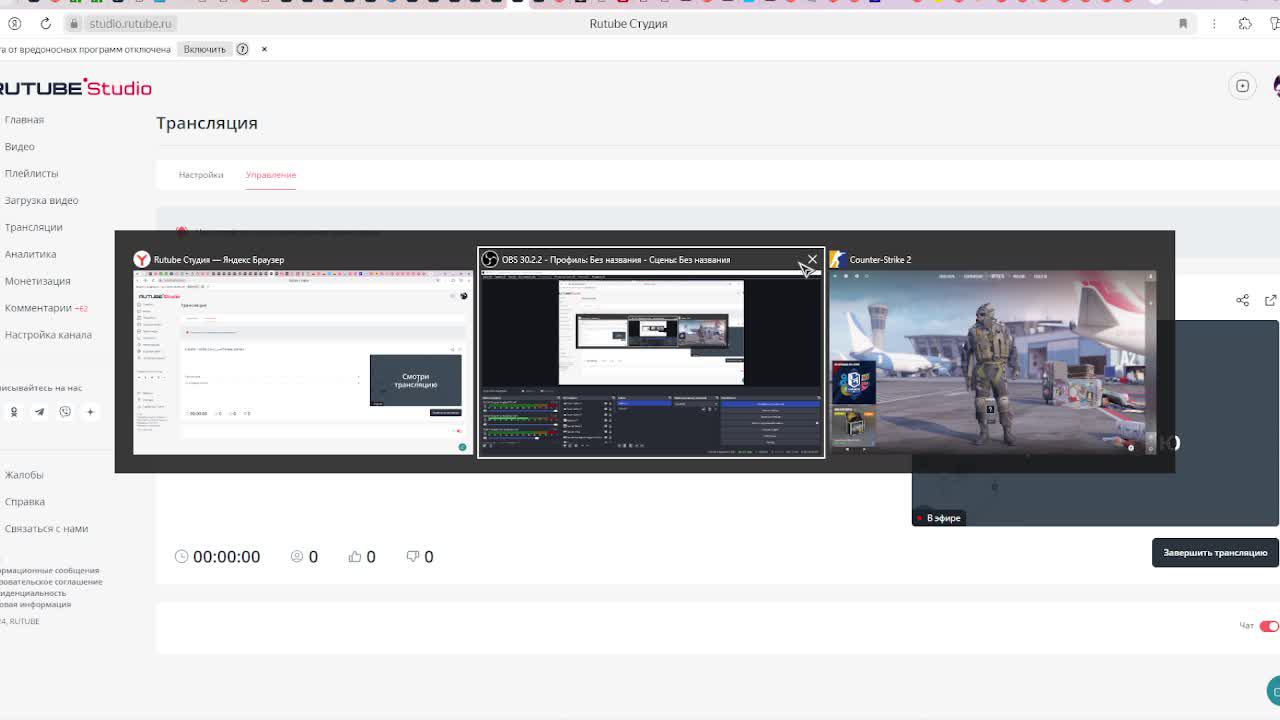Close the OBS window from task switcher
Screen dimensions: 1280x720
812,259
